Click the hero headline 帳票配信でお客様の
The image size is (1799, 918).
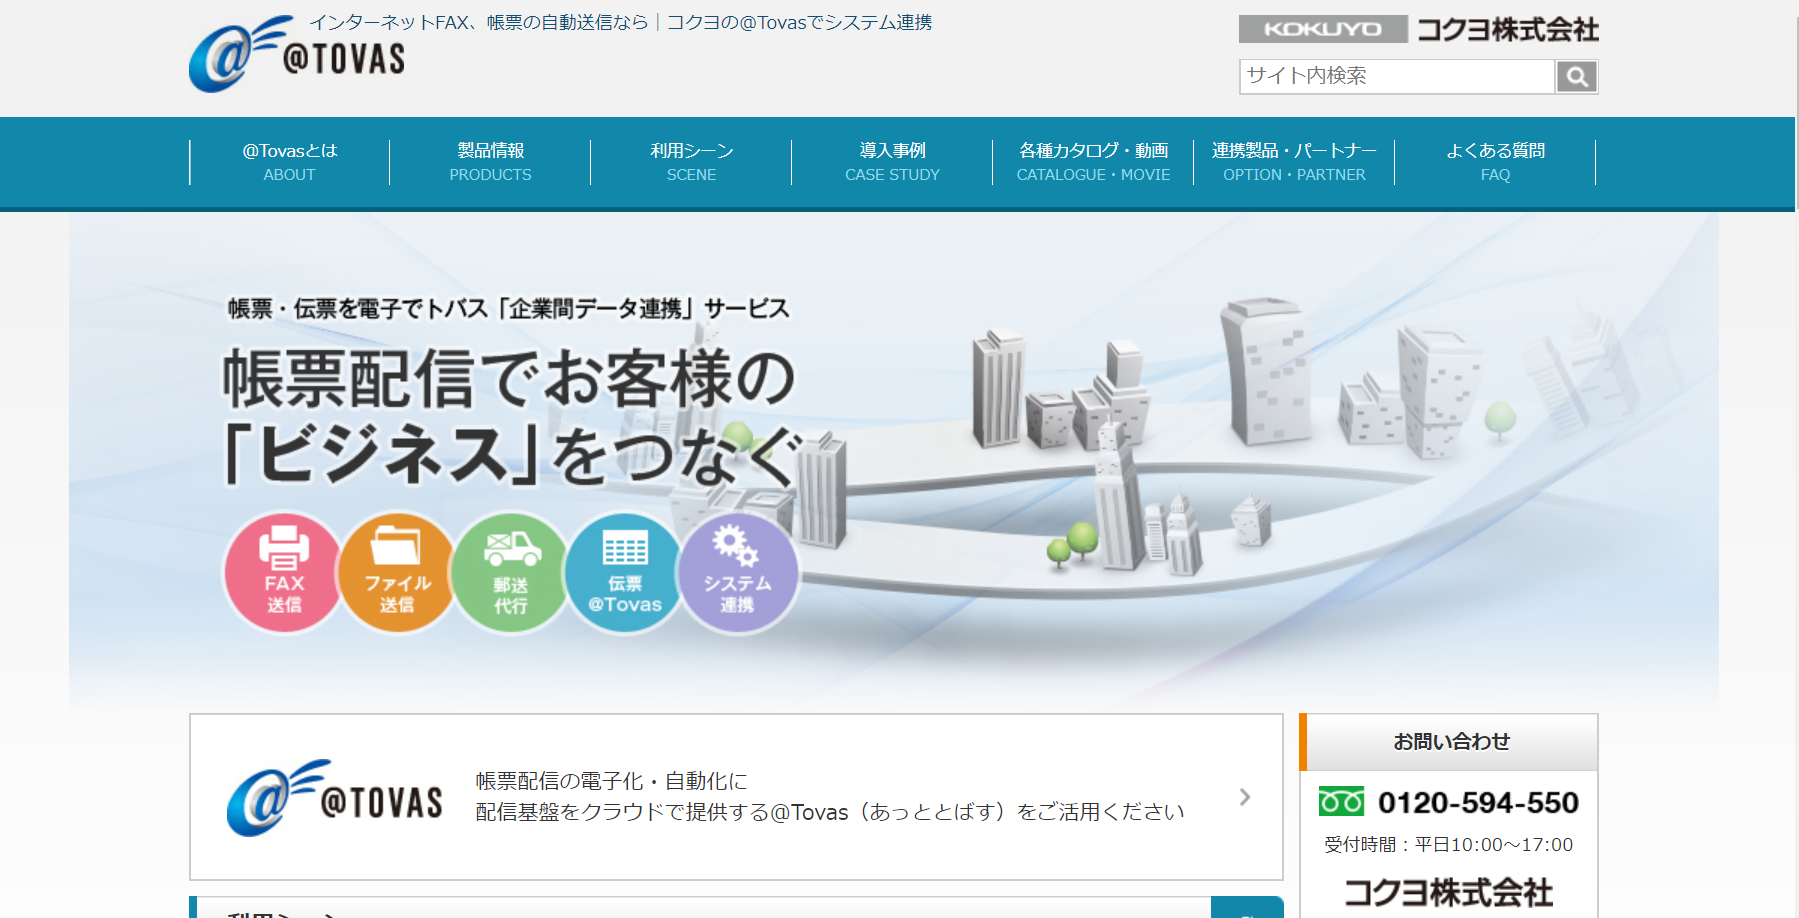509,379
